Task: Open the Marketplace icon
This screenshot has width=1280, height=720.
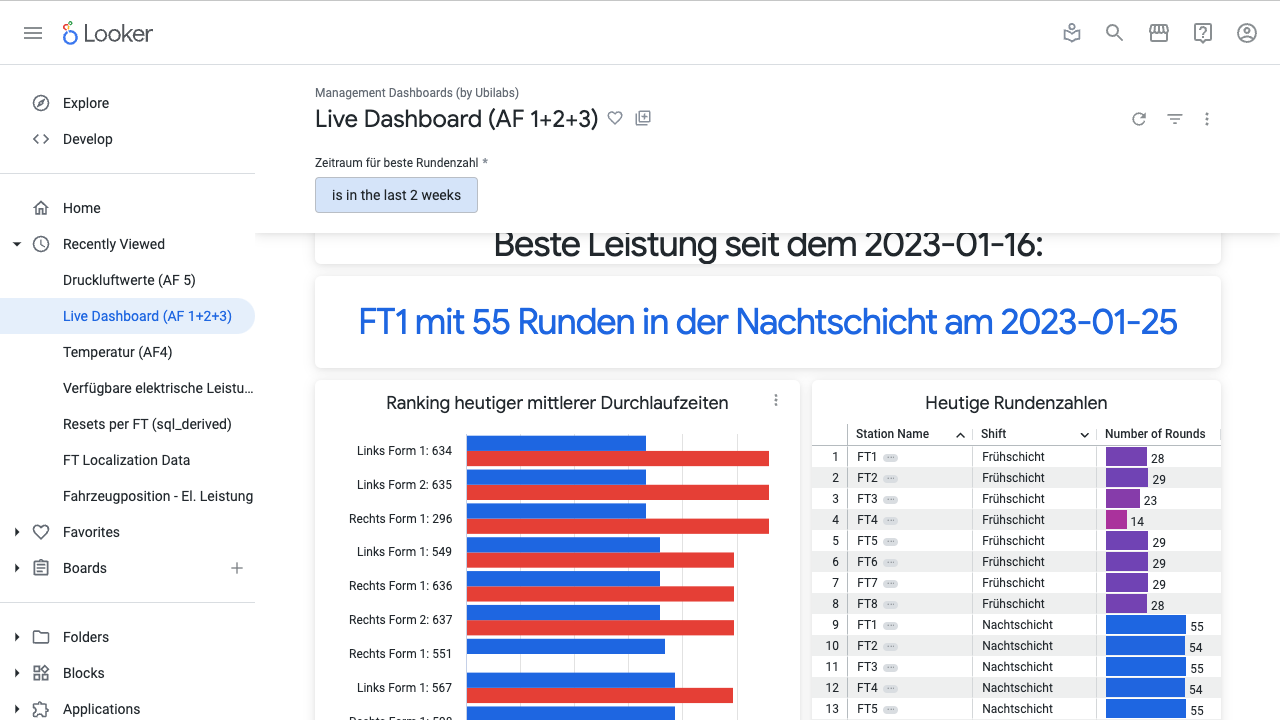Action: 1159,33
